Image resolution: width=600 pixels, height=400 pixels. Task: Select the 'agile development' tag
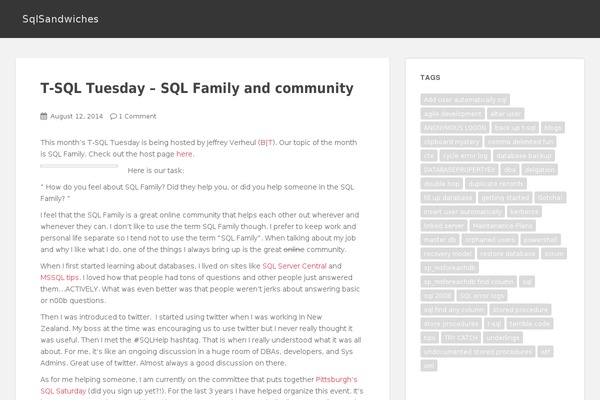(453, 114)
